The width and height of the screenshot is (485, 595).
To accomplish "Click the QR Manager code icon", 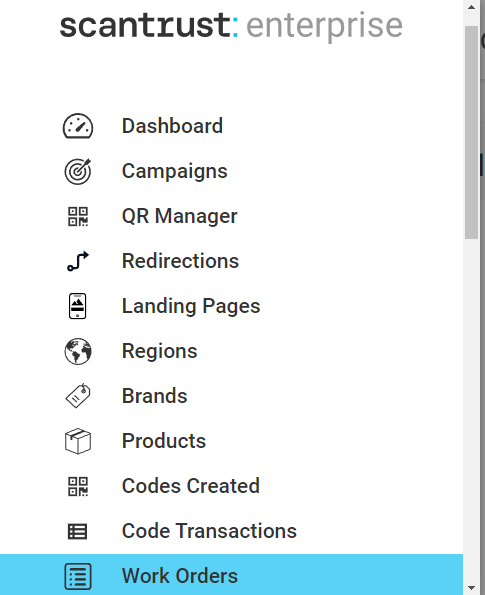I will [x=78, y=216].
